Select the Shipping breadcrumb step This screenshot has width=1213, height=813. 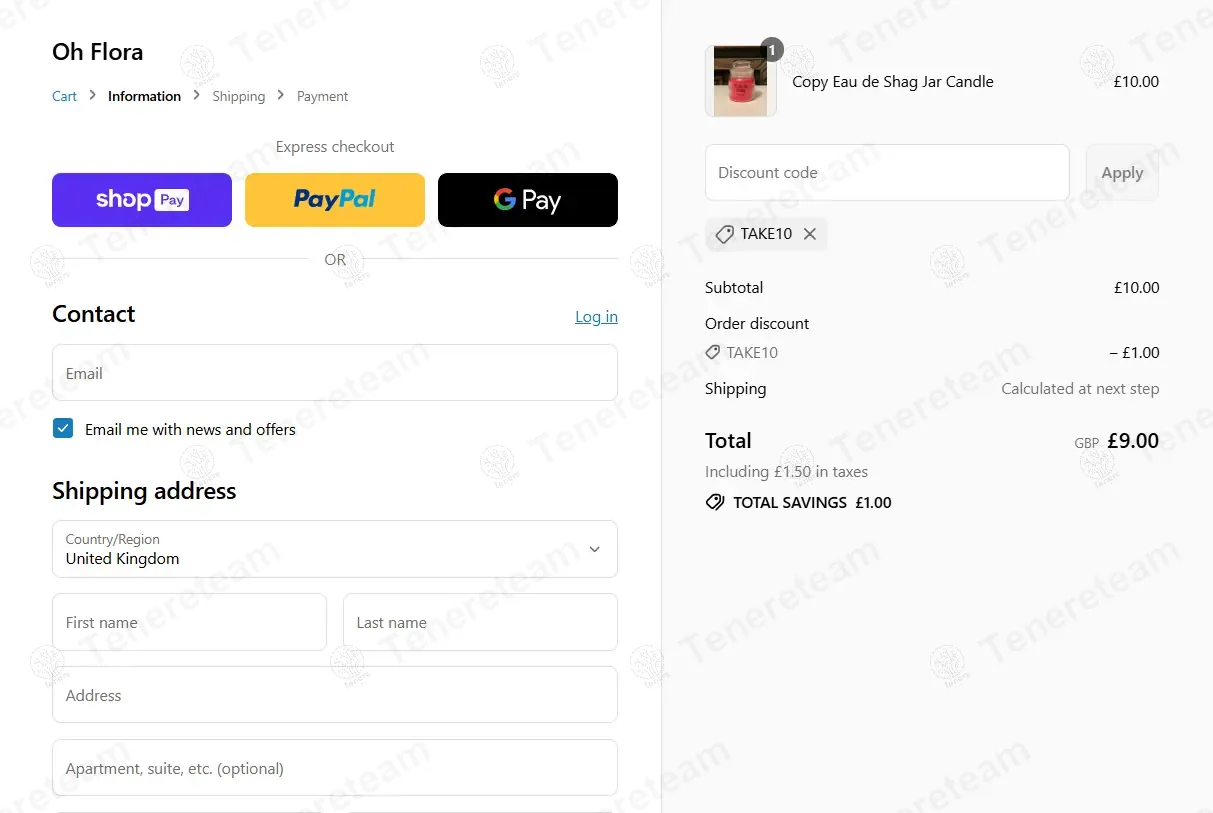(x=239, y=96)
